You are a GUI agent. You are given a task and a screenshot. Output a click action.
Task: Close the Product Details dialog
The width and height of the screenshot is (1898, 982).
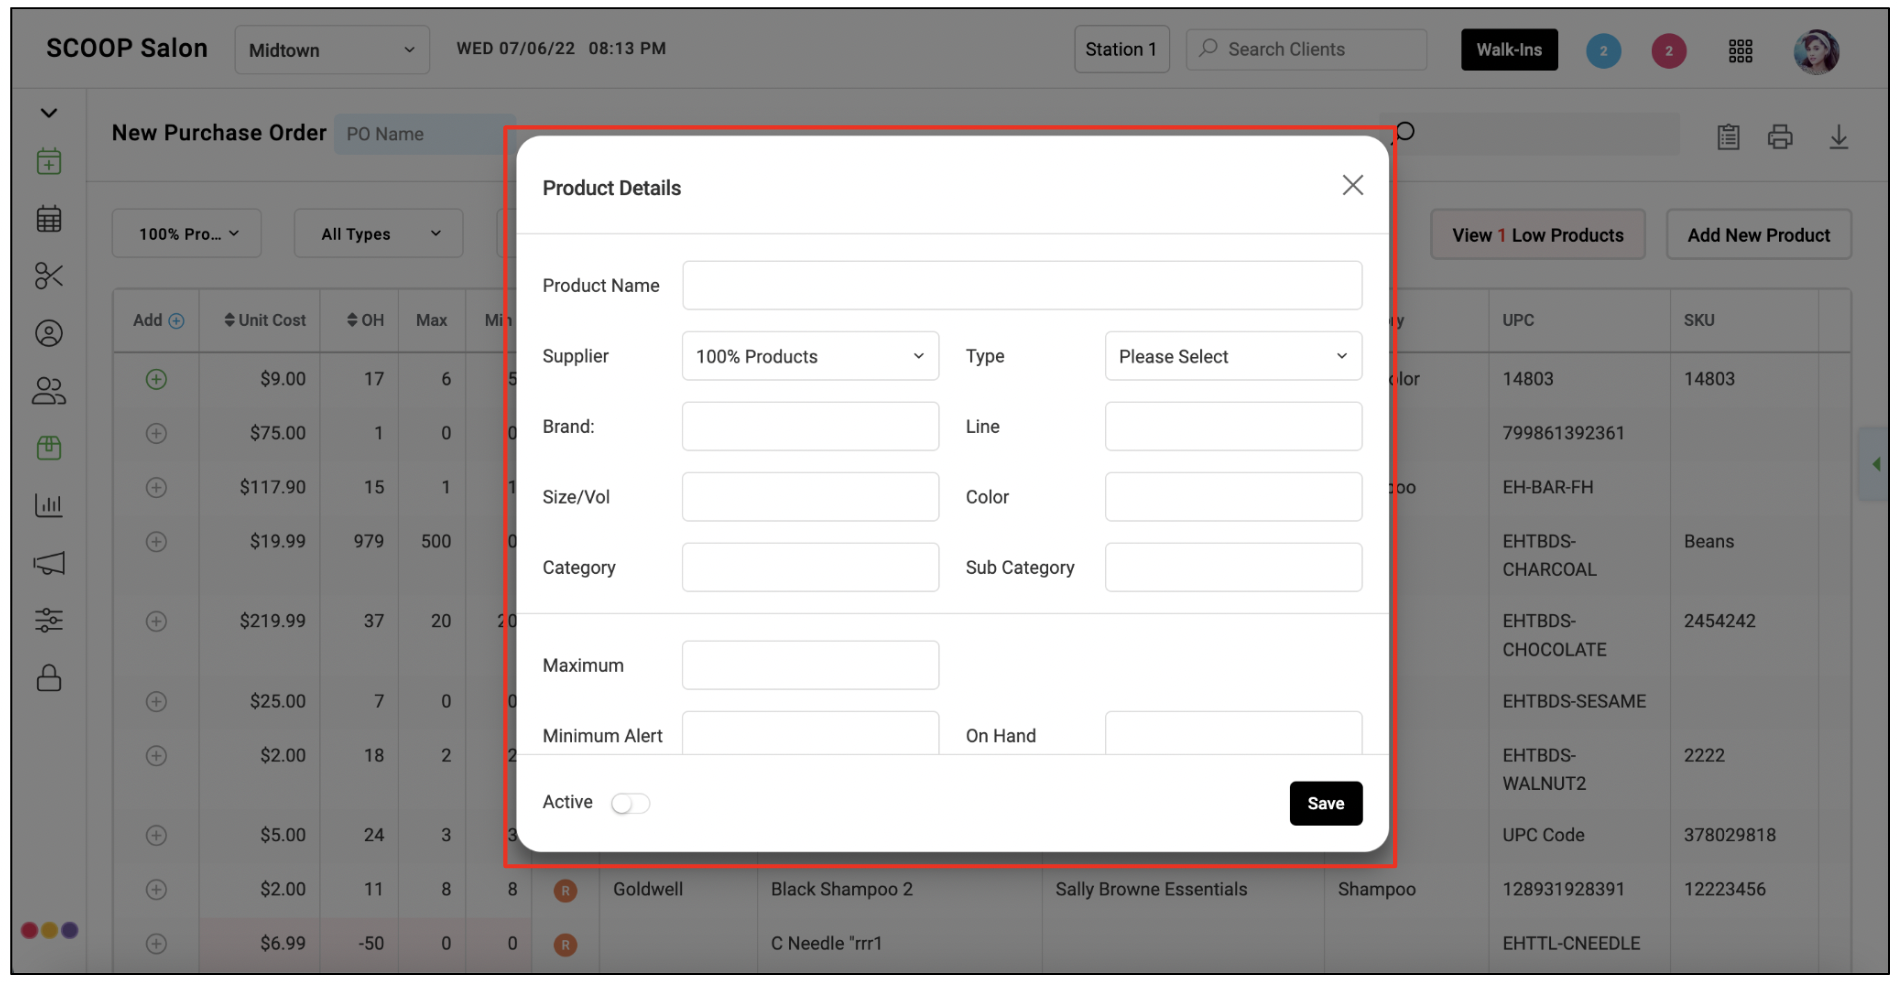[1352, 185]
